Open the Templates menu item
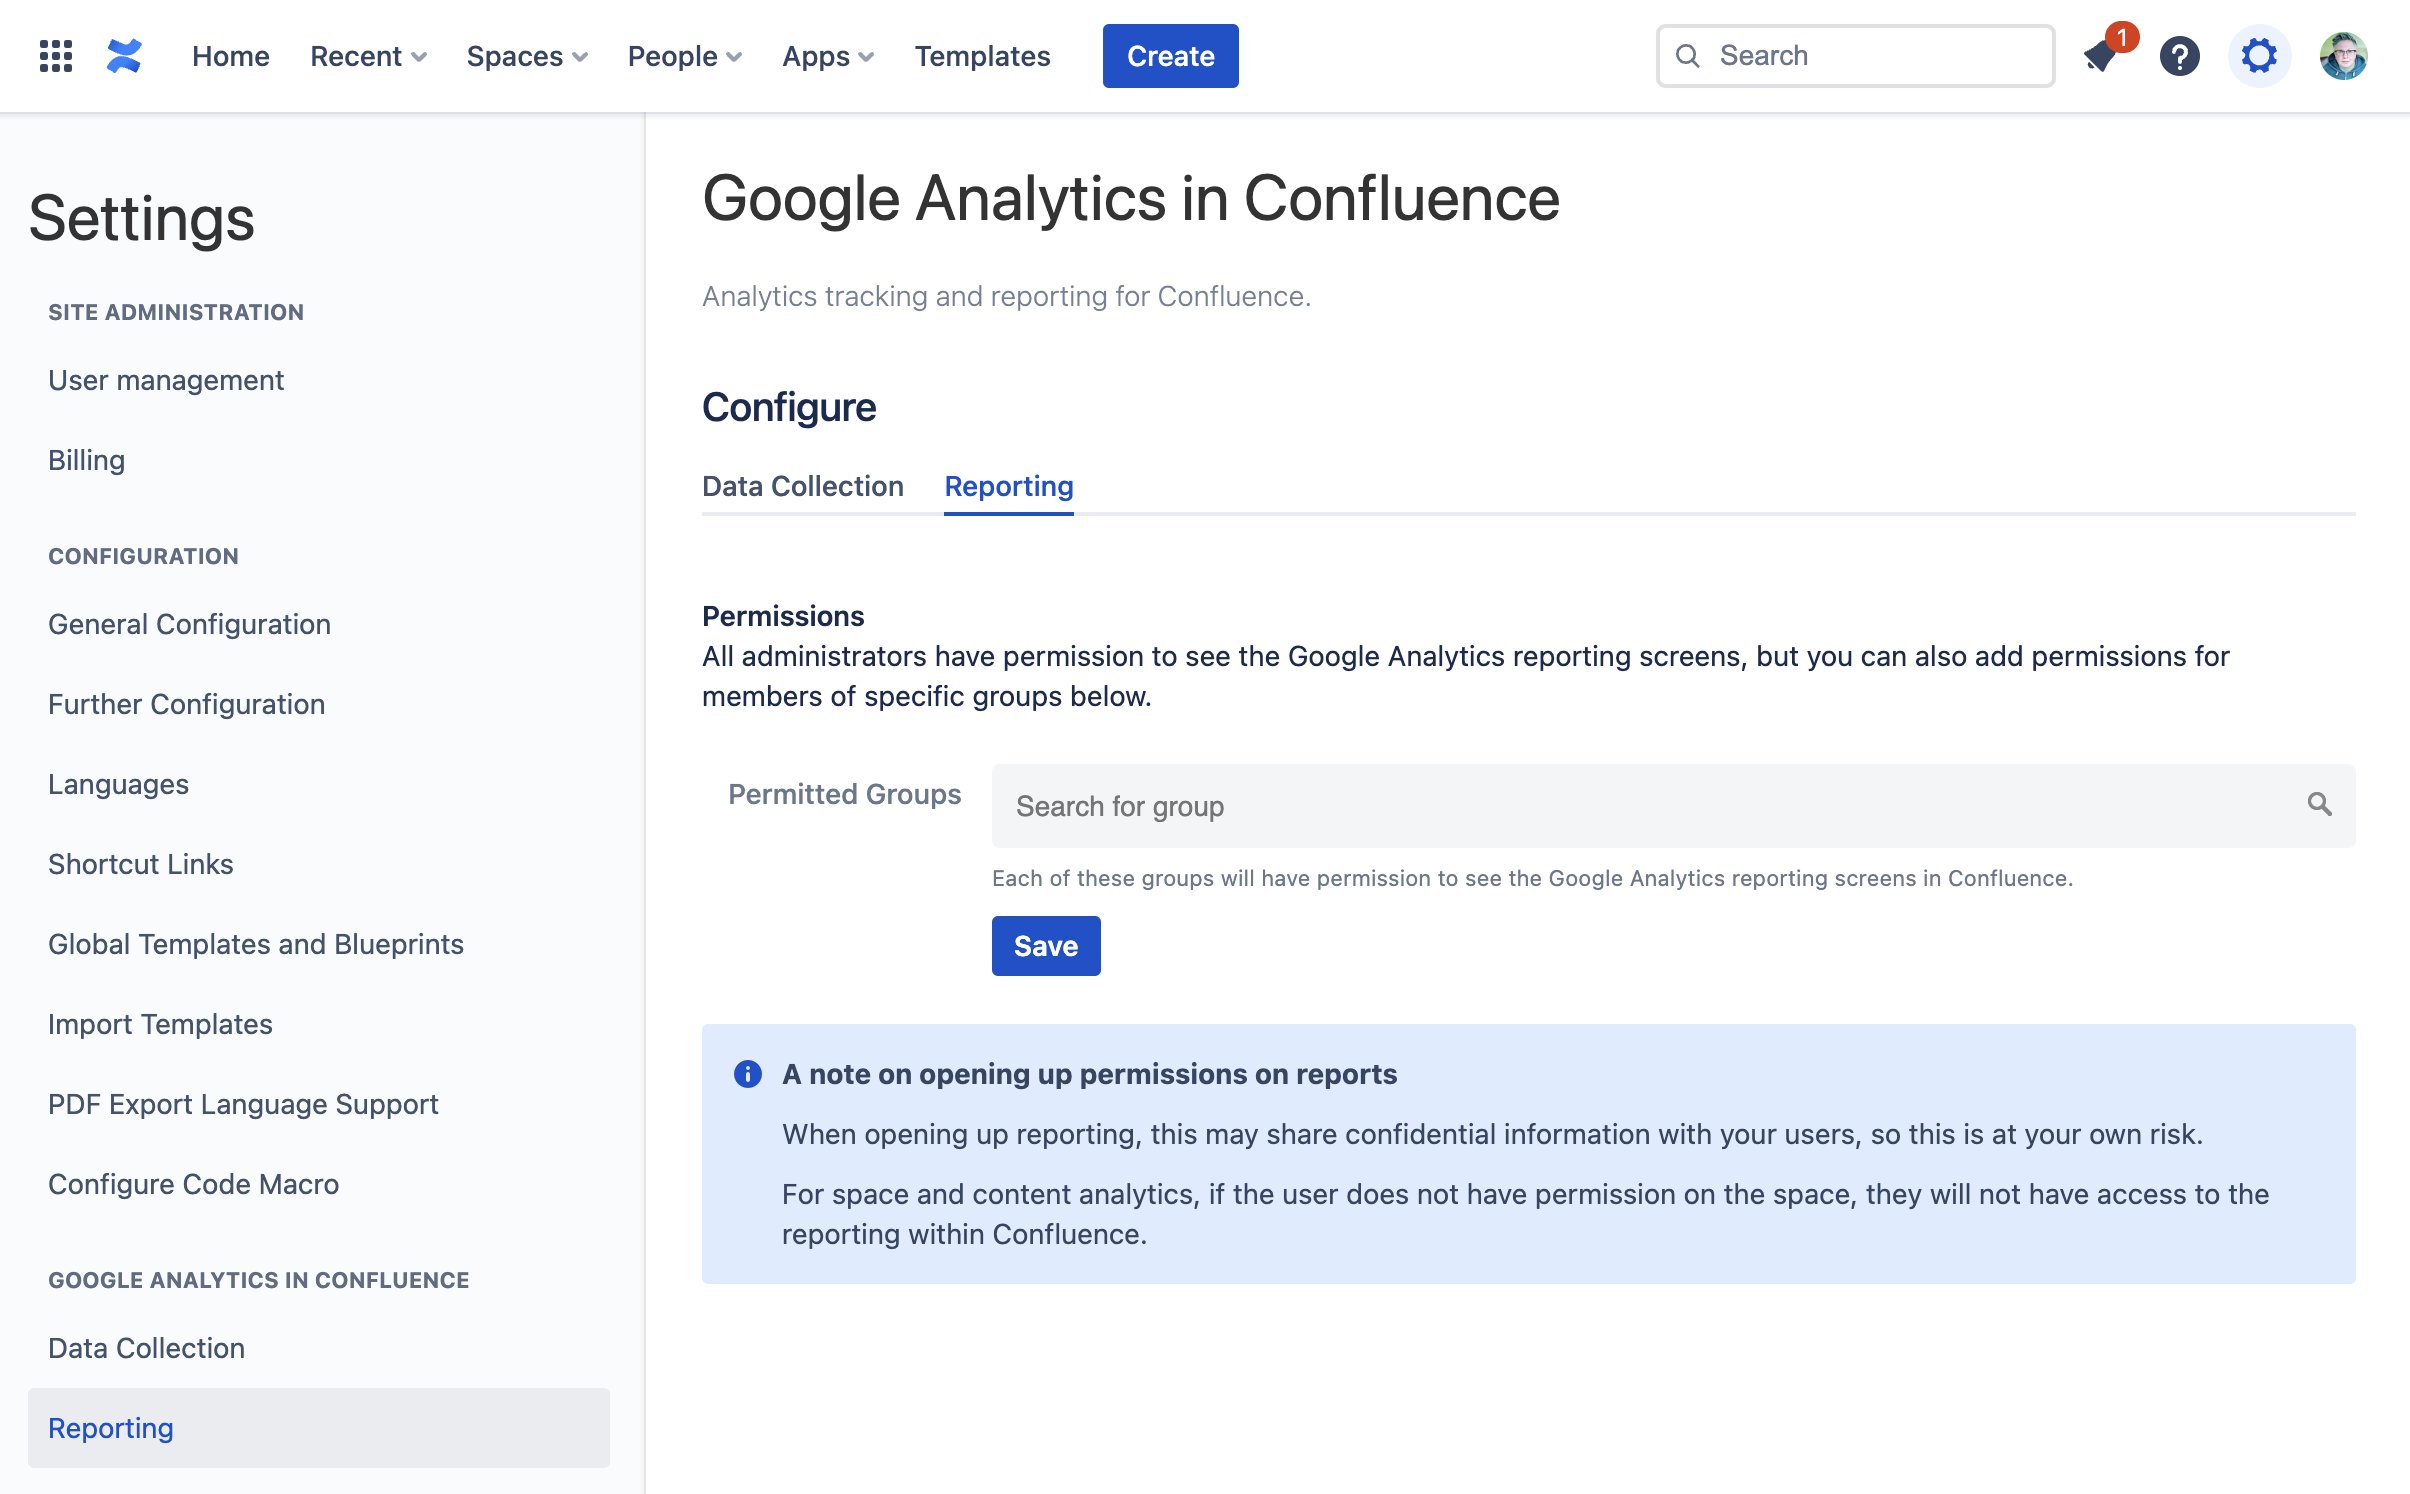 pyautogui.click(x=982, y=56)
